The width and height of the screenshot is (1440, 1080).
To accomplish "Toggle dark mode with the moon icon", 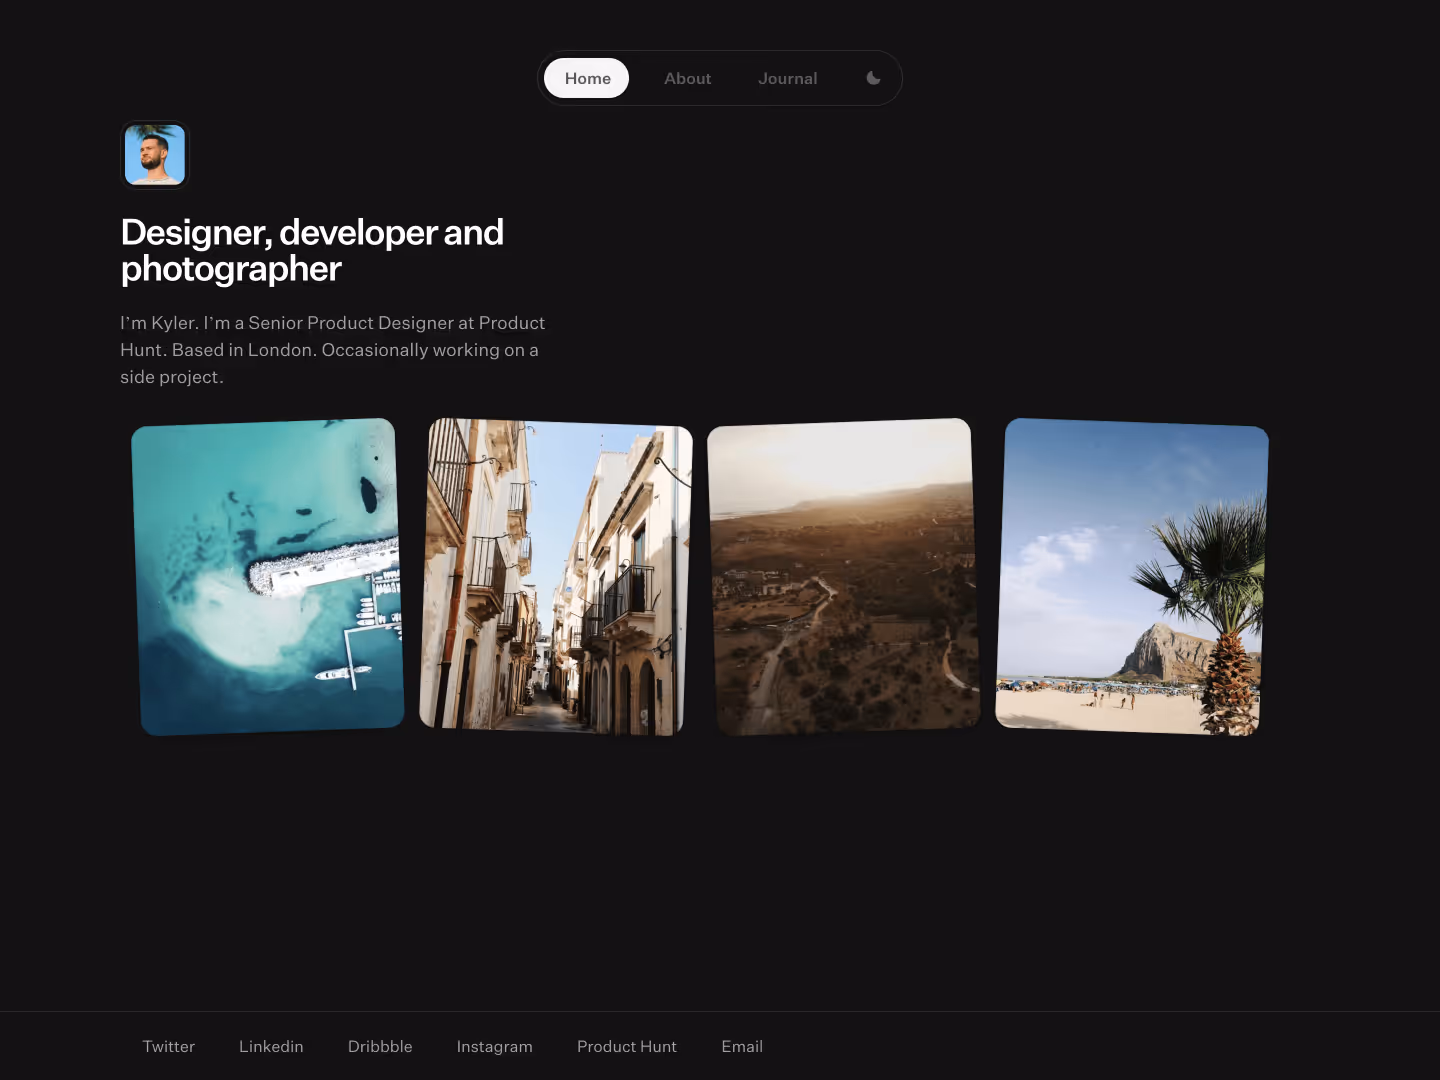I will click(873, 78).
